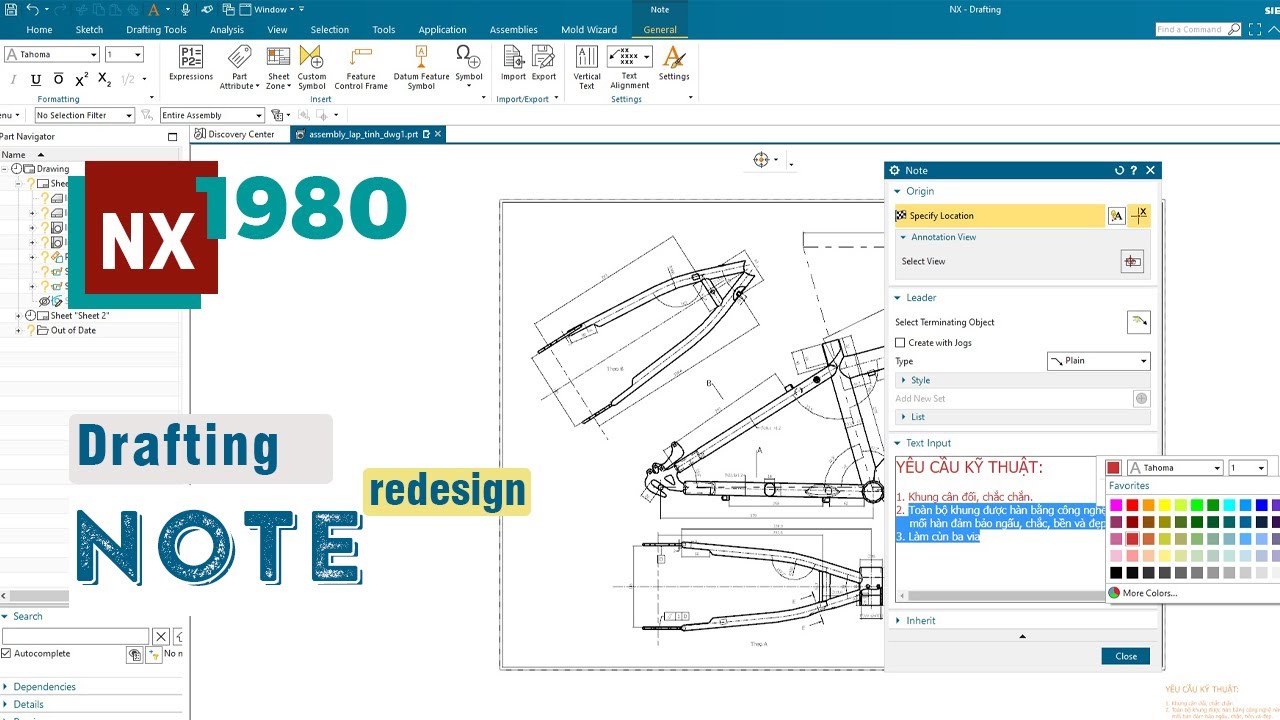This screenshot has height=720, width=1280.
Task: Click the Save icon in the quick access bar
Action: [10, 9]
